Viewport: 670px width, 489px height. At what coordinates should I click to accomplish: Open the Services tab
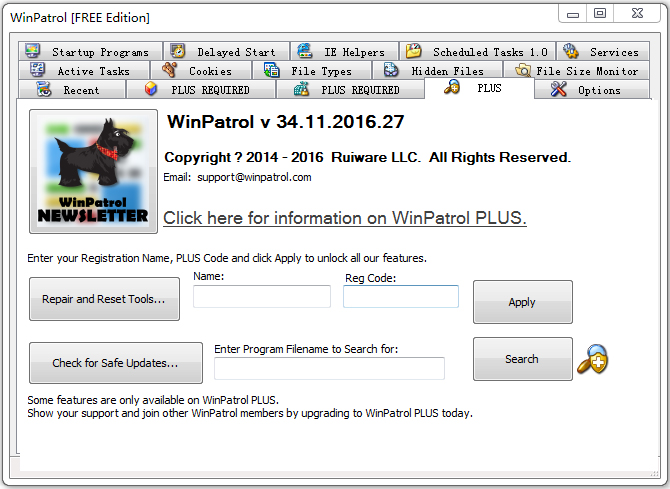[603, 51]
